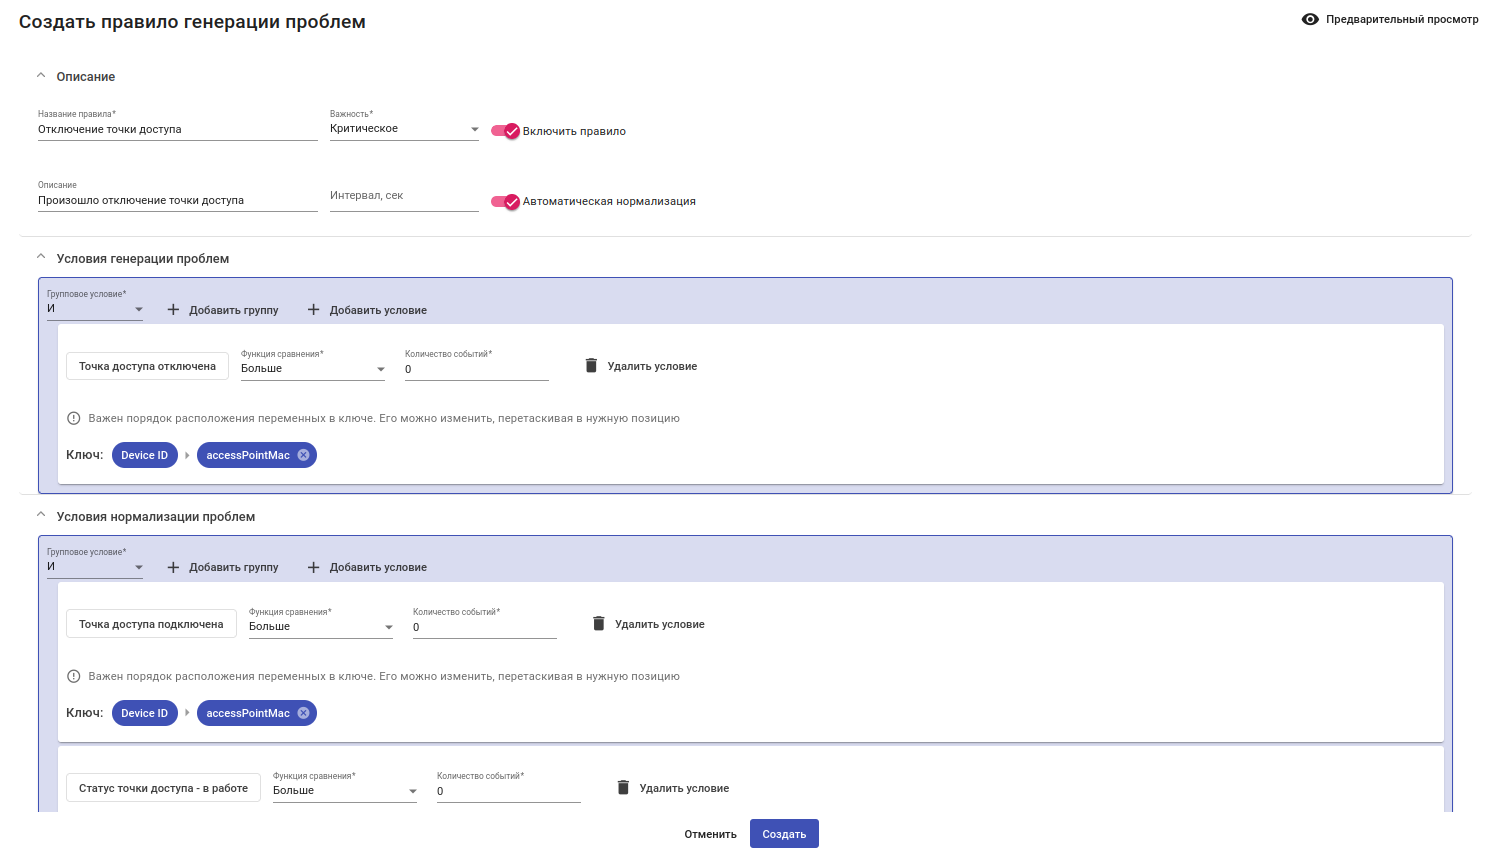Click the 'Интервал, сек' input field
The height and width of the screenshot is (854, 1490).
click(x=404, y=197)
